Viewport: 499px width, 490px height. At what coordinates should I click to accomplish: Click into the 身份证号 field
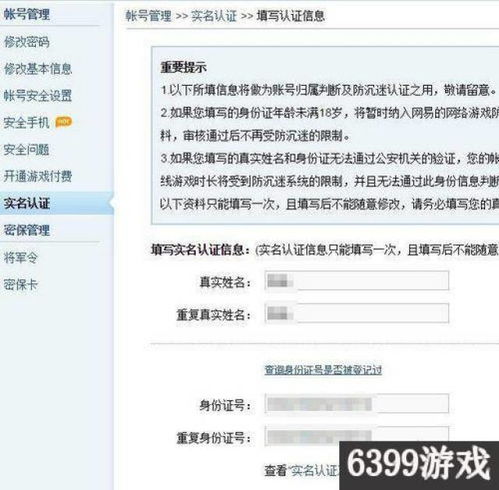(x=357, y=403)
